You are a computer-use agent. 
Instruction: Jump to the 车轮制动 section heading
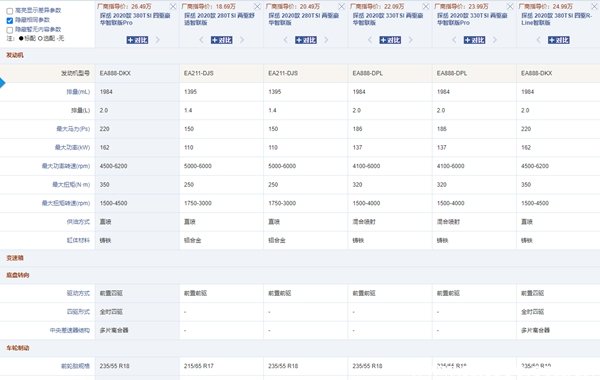tap(18, 348)
